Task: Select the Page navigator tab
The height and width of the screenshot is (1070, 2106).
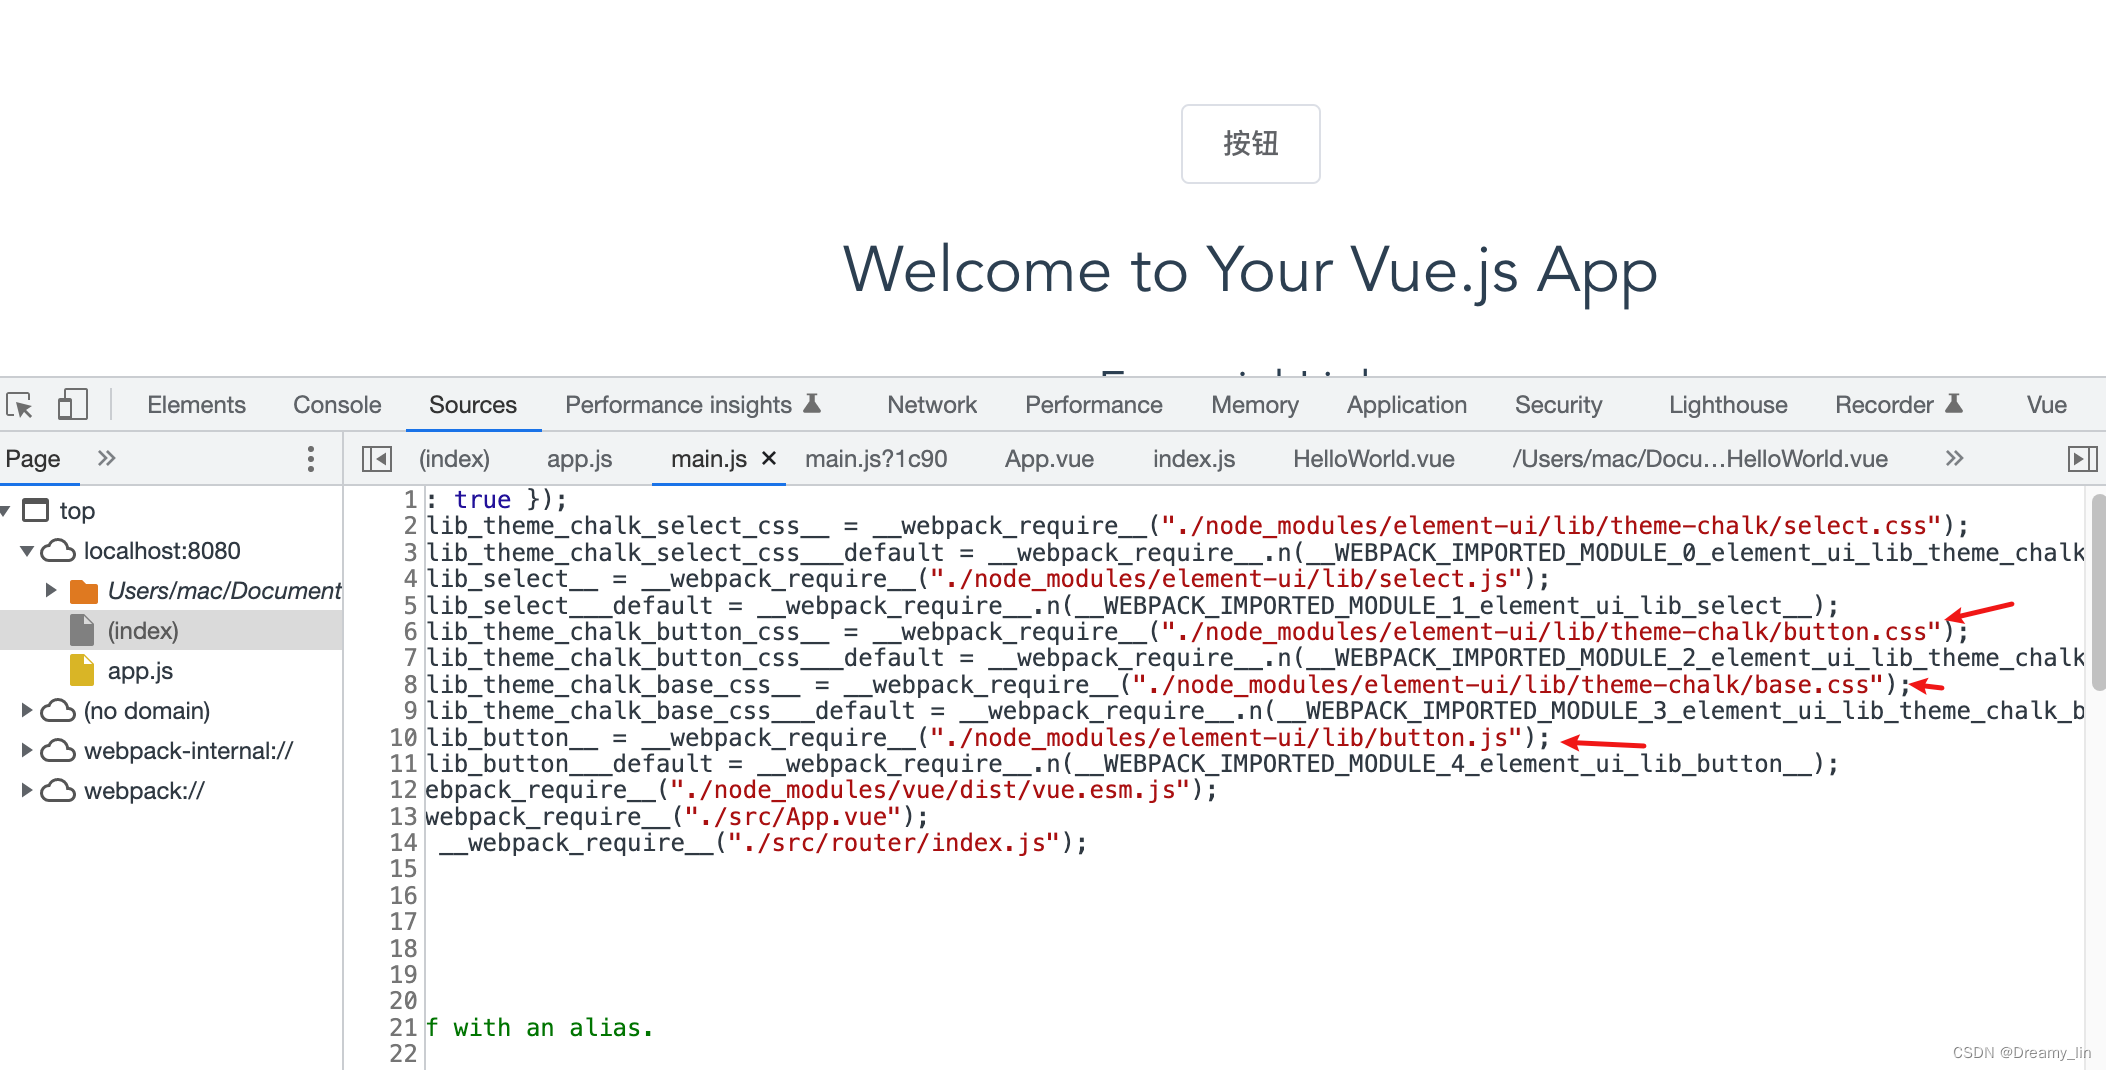Action: coord(33,459)
